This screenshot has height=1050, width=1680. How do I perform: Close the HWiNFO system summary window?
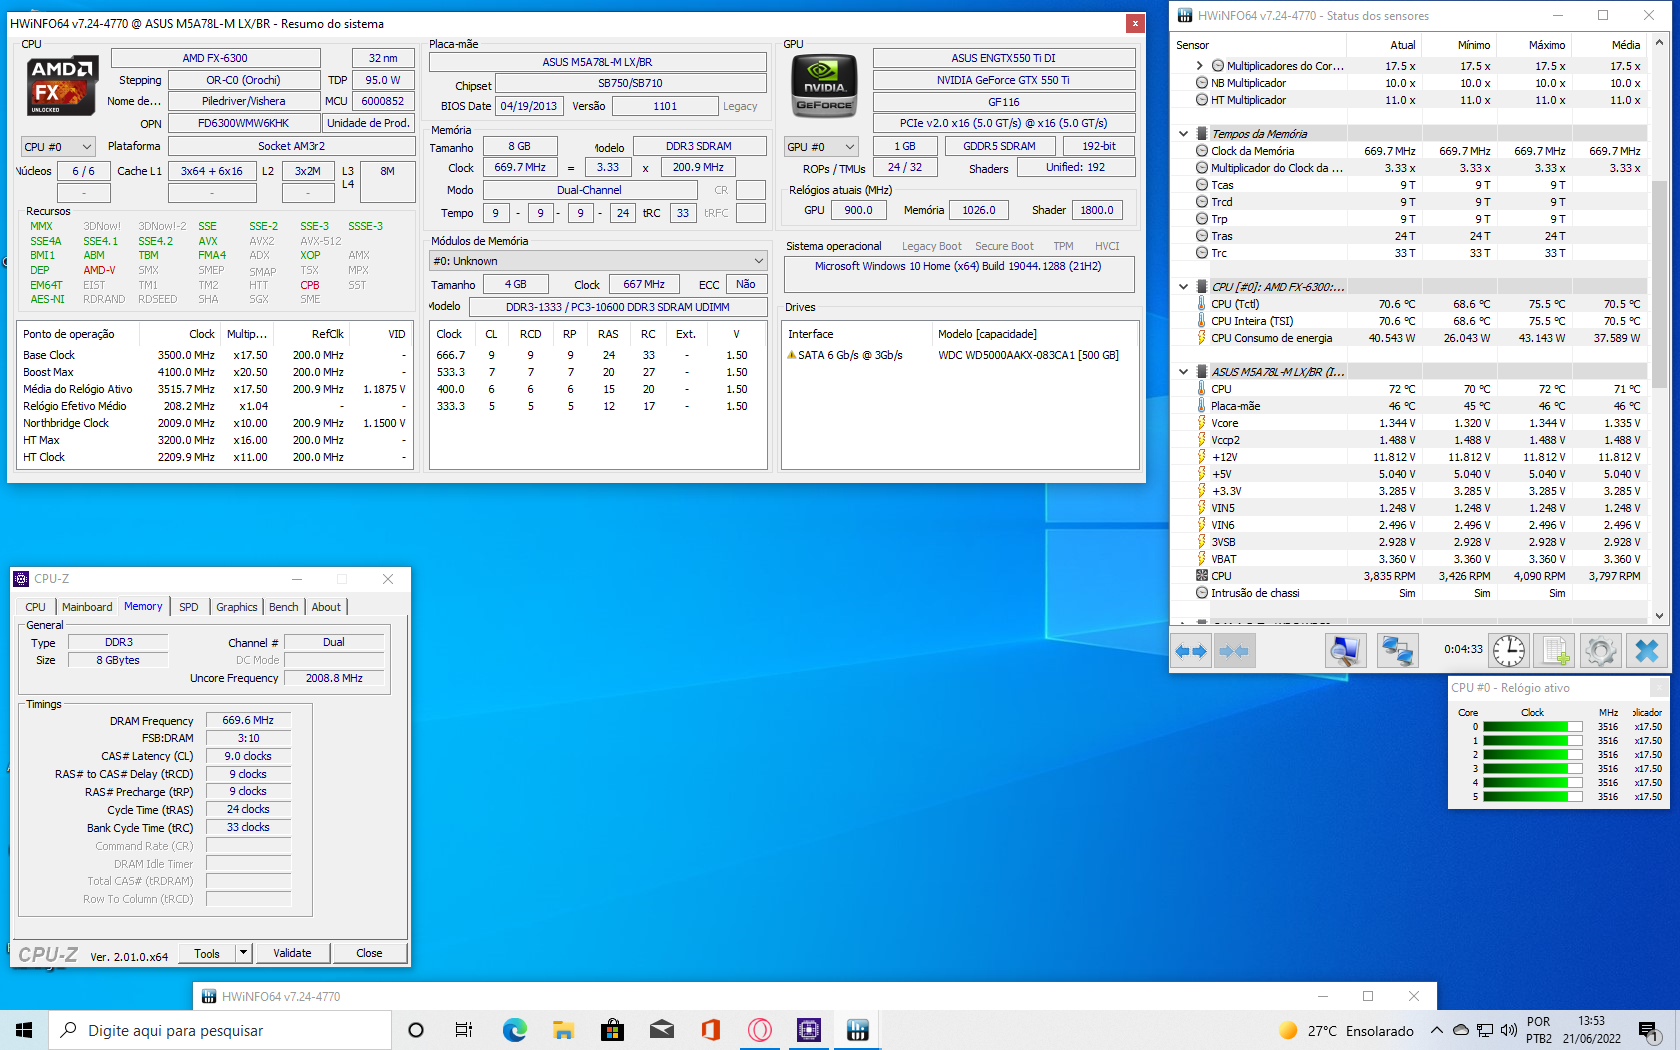1135,23
